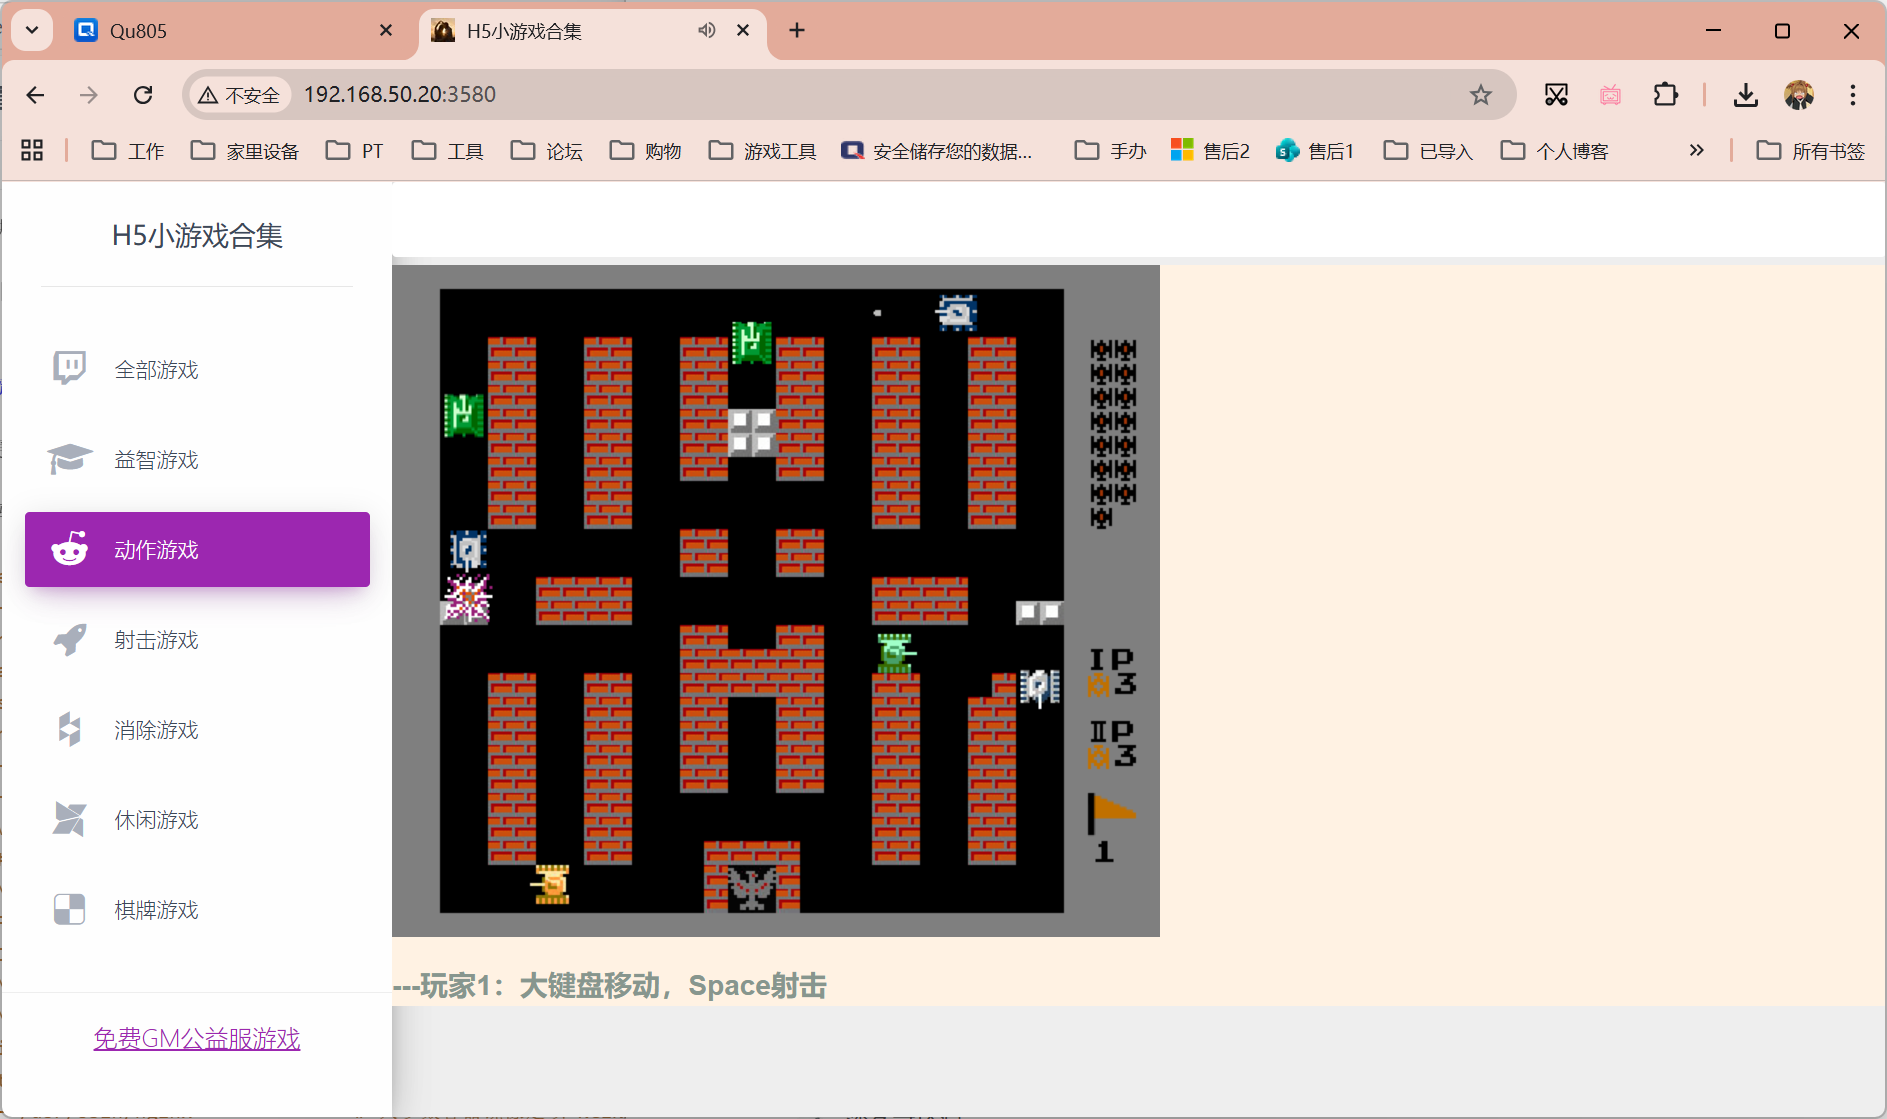Bookmark this page with the star

click(x=1481, y=94)
